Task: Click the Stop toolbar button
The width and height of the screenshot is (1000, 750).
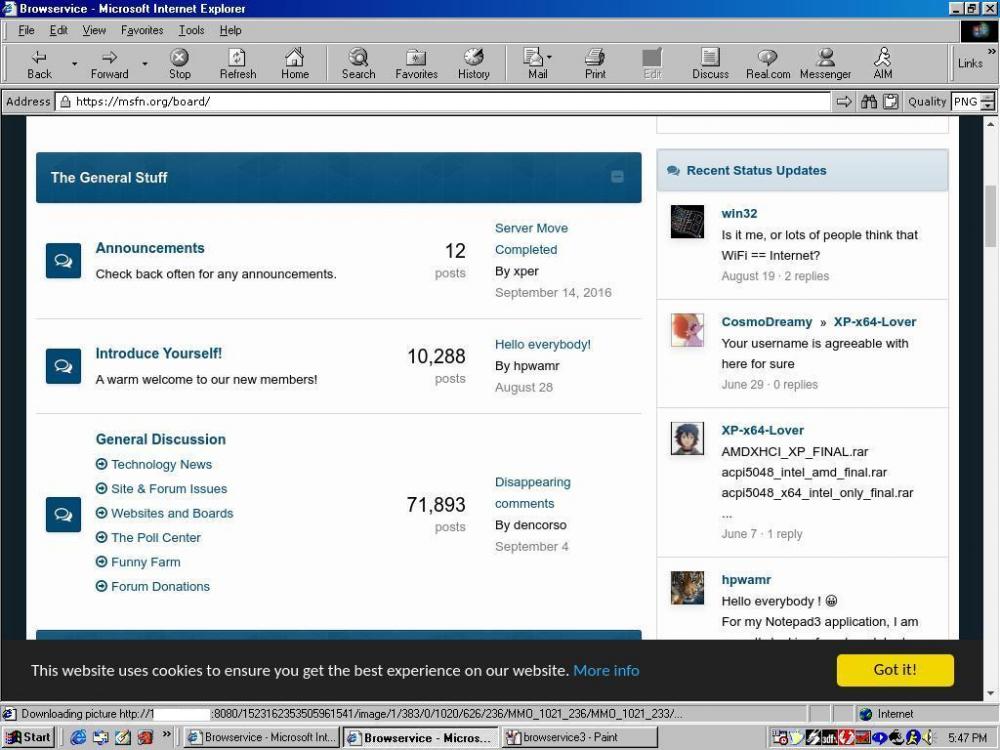Action: coord(179,64)
